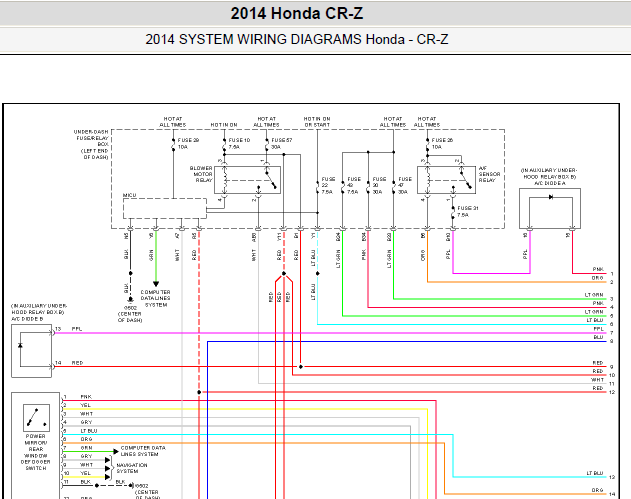Click the 'BLU' label at right-edge connector 8
Image resolution: width=631 pixels, height=499 pixels.
pos(598,337)
